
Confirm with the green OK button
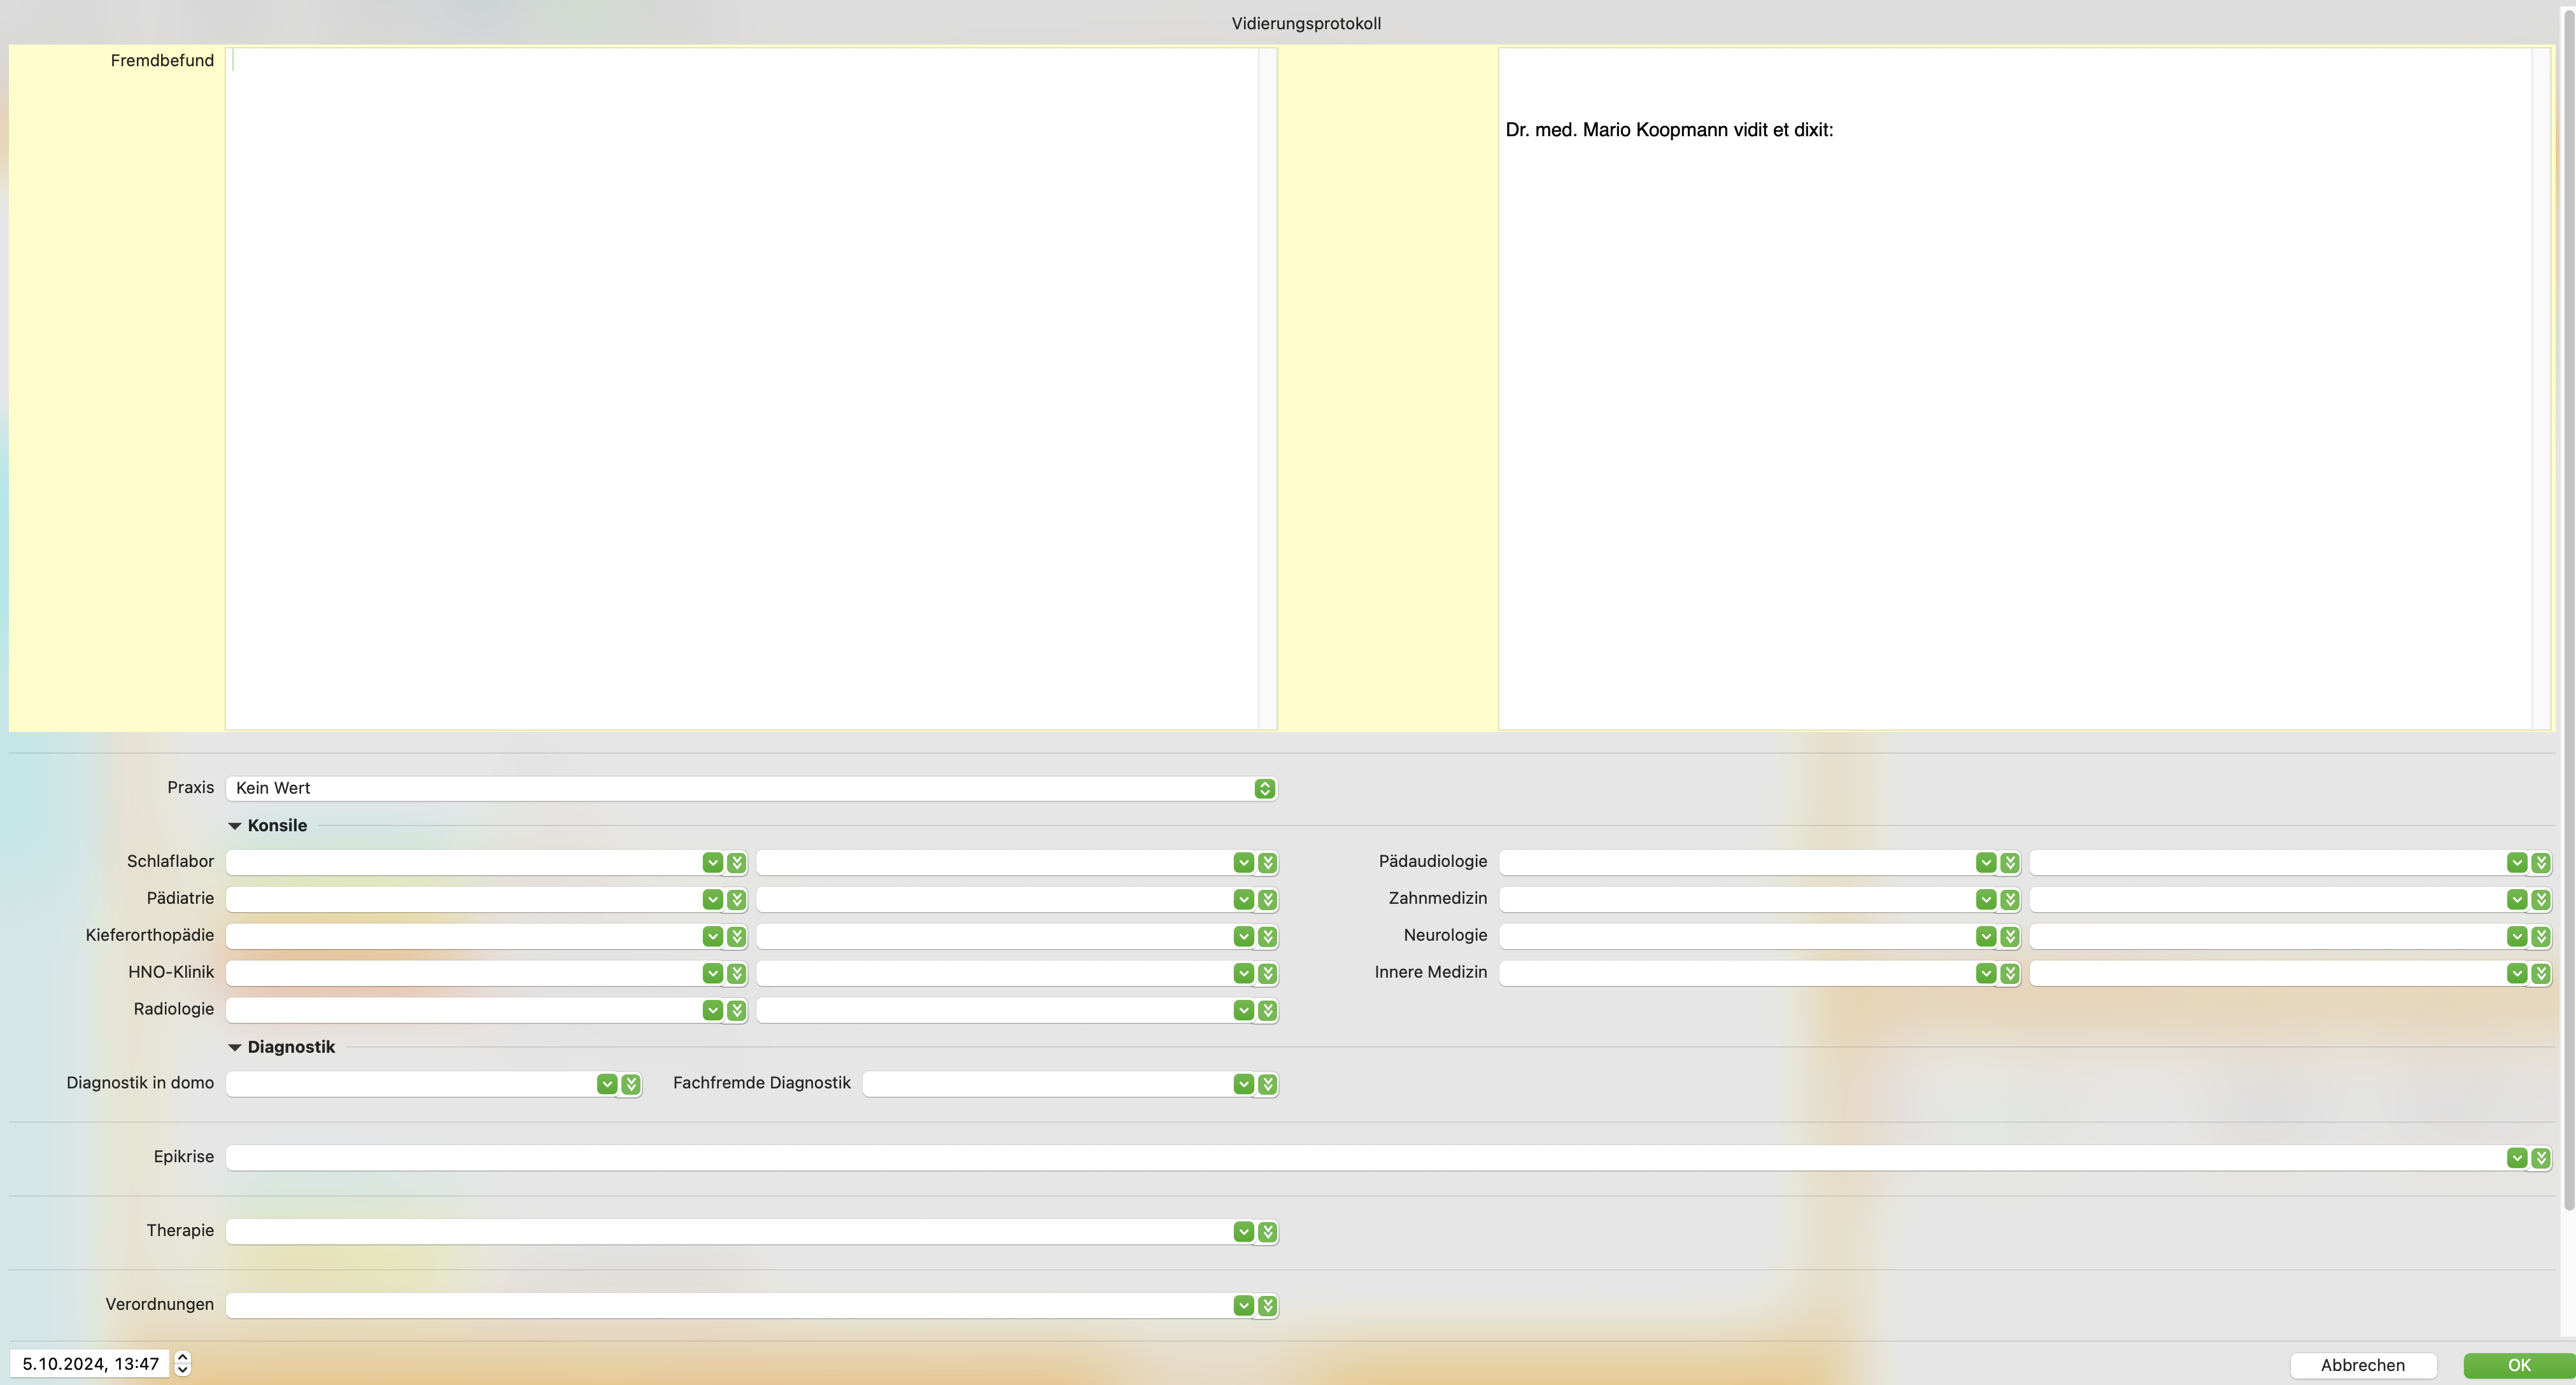(x=2519, y=1365)
